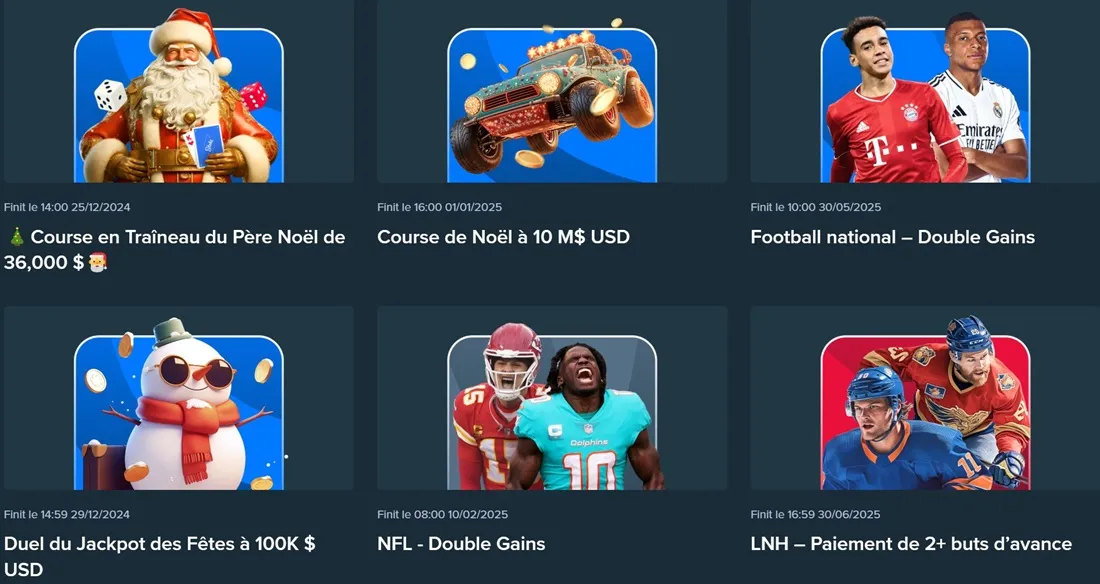Open the hockey players promotion image

tap(925, 403)
